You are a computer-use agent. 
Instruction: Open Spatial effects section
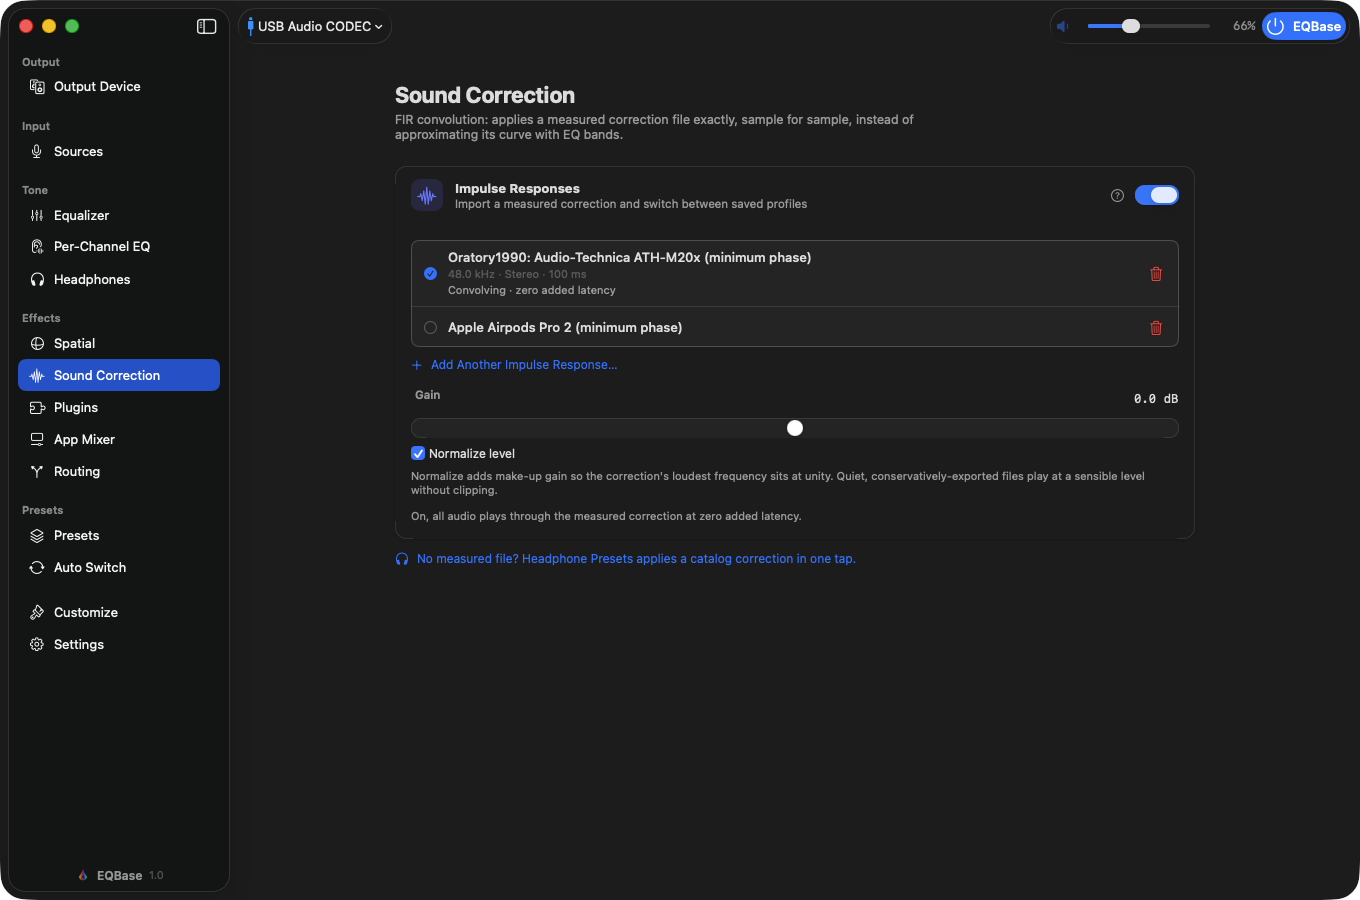coord(119,344)
